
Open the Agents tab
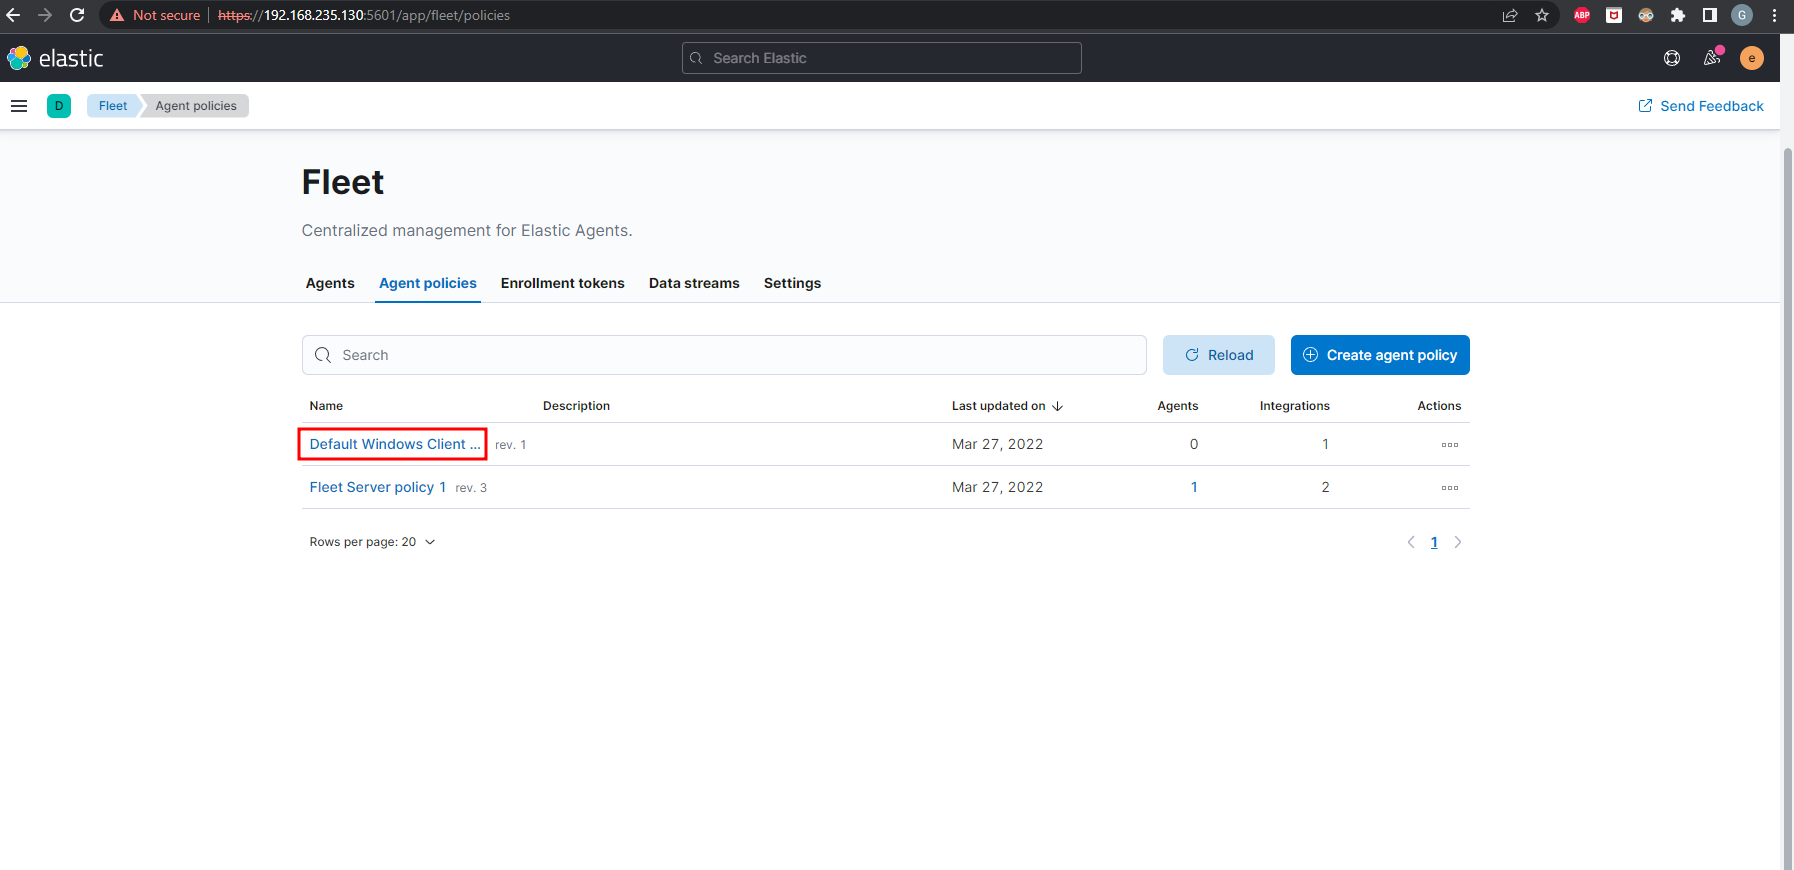(x=330, y=283)
